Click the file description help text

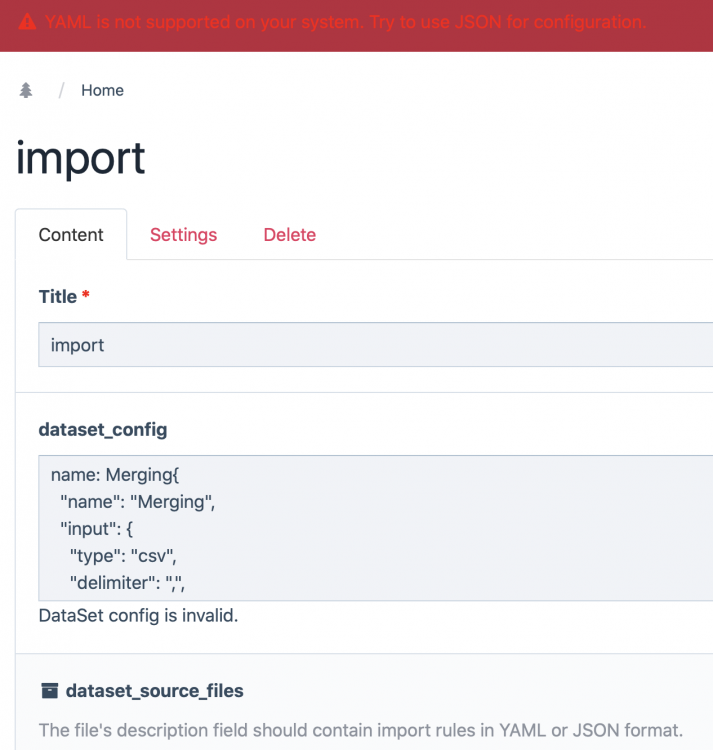point(360,729)
